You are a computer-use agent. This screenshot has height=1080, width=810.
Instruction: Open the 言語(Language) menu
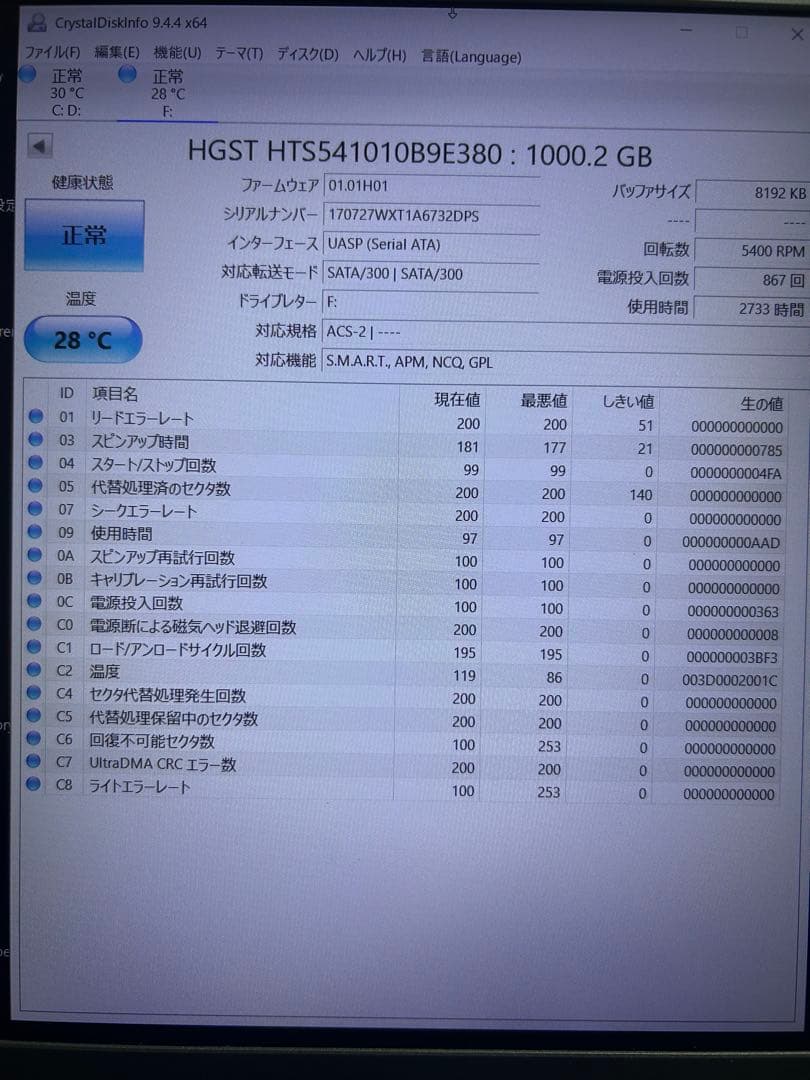(x=471, y=57)
